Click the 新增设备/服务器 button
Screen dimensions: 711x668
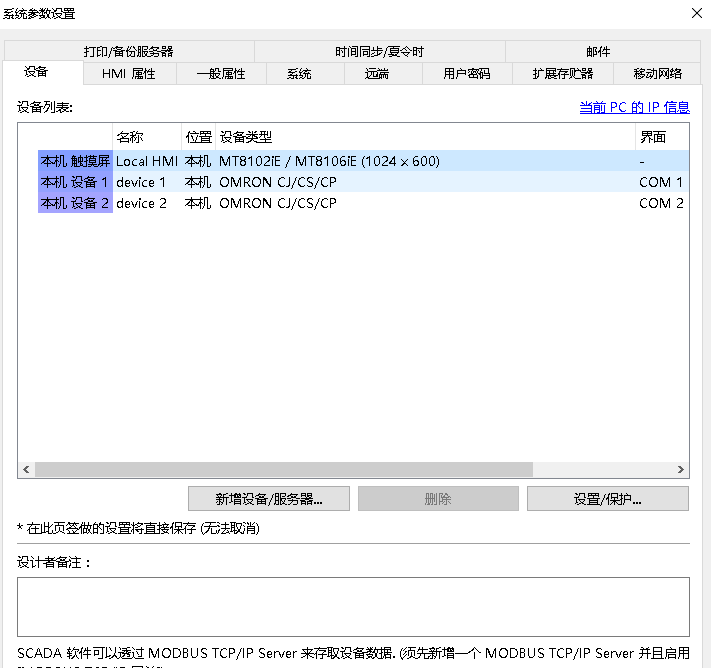pyautogui.click(x=268, y=499)
